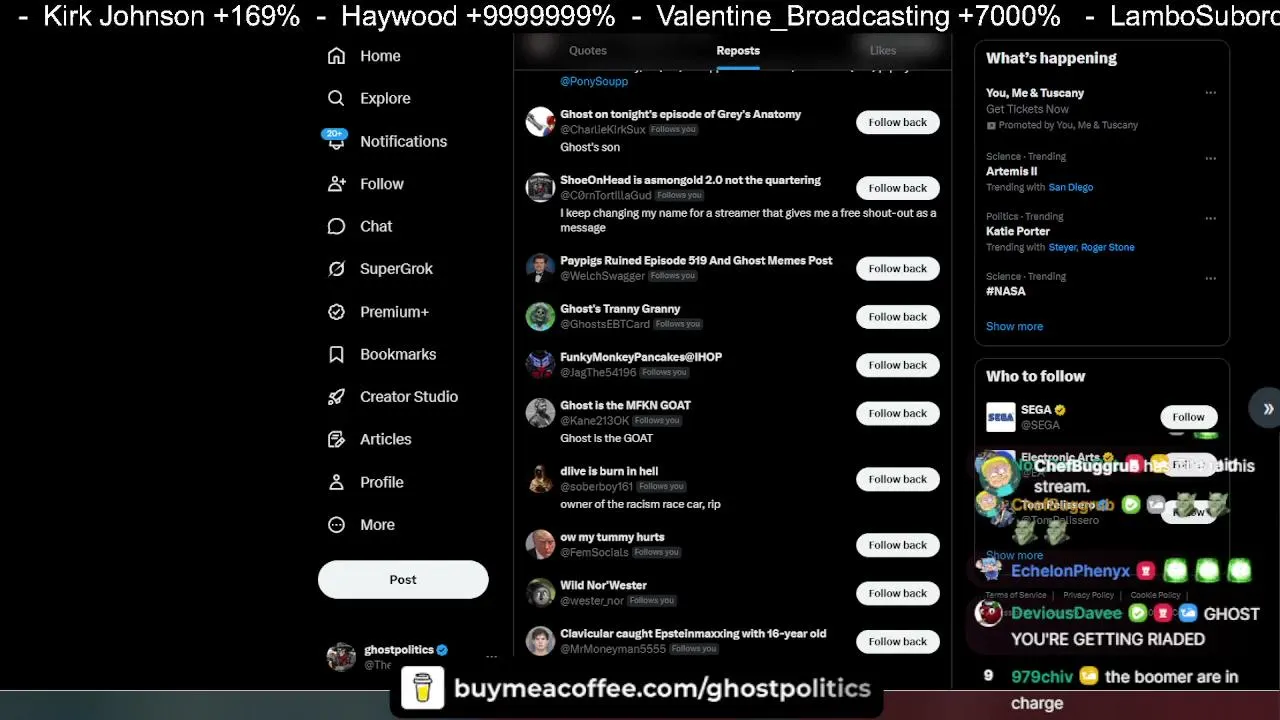Viewport: 1280px width, 720px height.
Task: Open the You, Me & Tuscany promotion
Action: point(1035,93)
